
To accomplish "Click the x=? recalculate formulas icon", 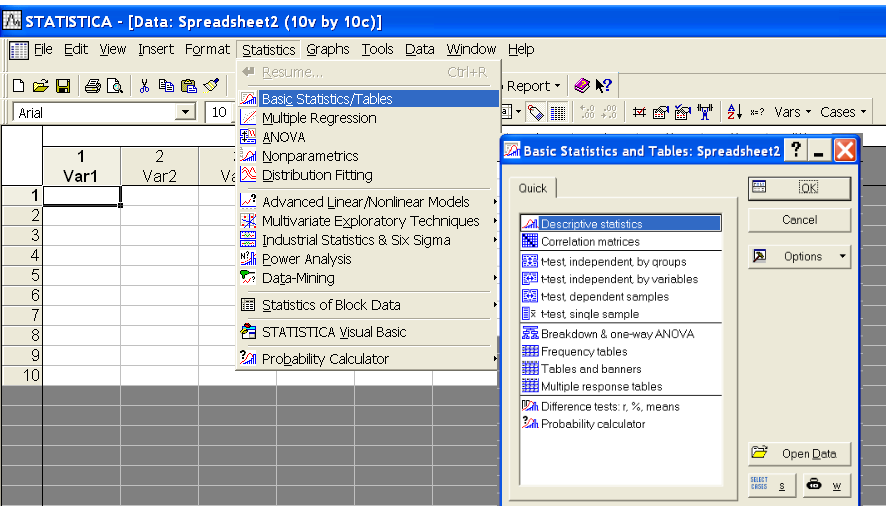I will [x=757, y=112].
